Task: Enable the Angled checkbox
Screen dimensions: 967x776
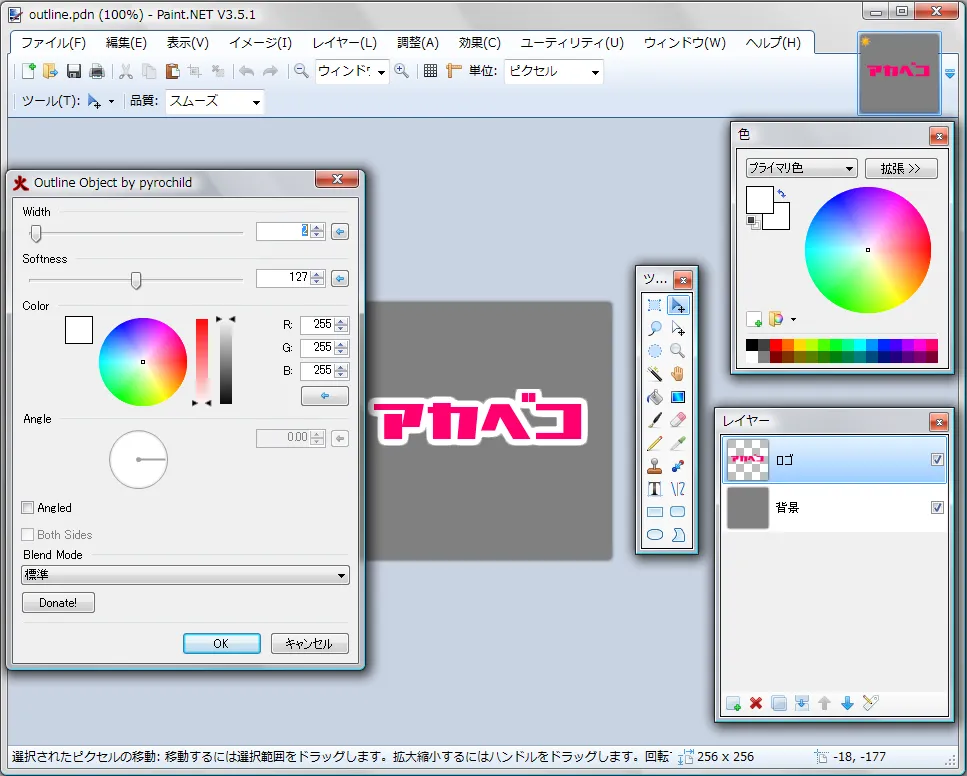Action: [28, 508]
